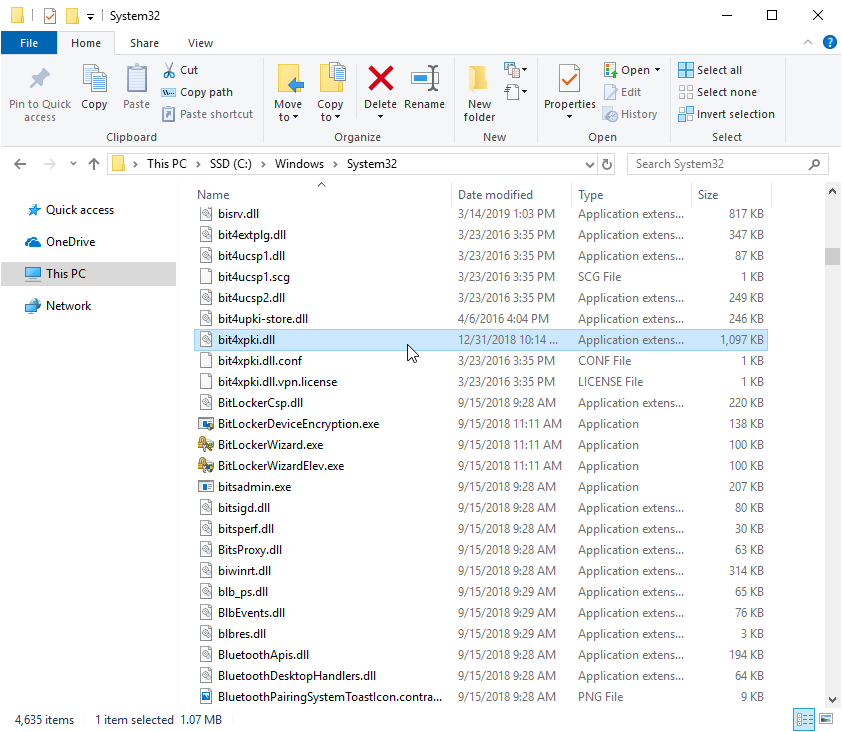Screen dimensions: 842x732
Task: Click Paste shortcut in the ribbon
Action: (208, 114)
